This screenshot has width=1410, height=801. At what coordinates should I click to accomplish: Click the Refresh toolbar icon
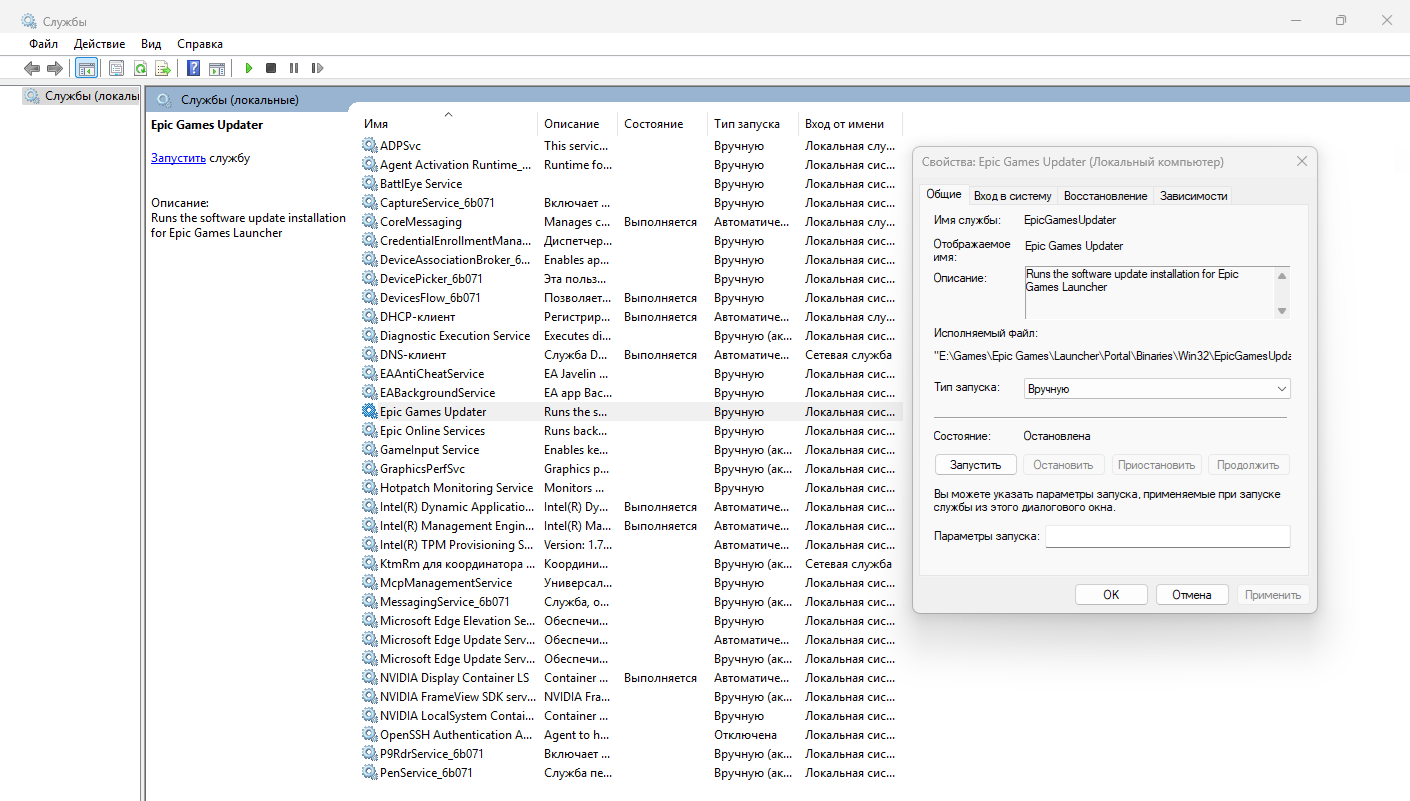coord(140,68)
